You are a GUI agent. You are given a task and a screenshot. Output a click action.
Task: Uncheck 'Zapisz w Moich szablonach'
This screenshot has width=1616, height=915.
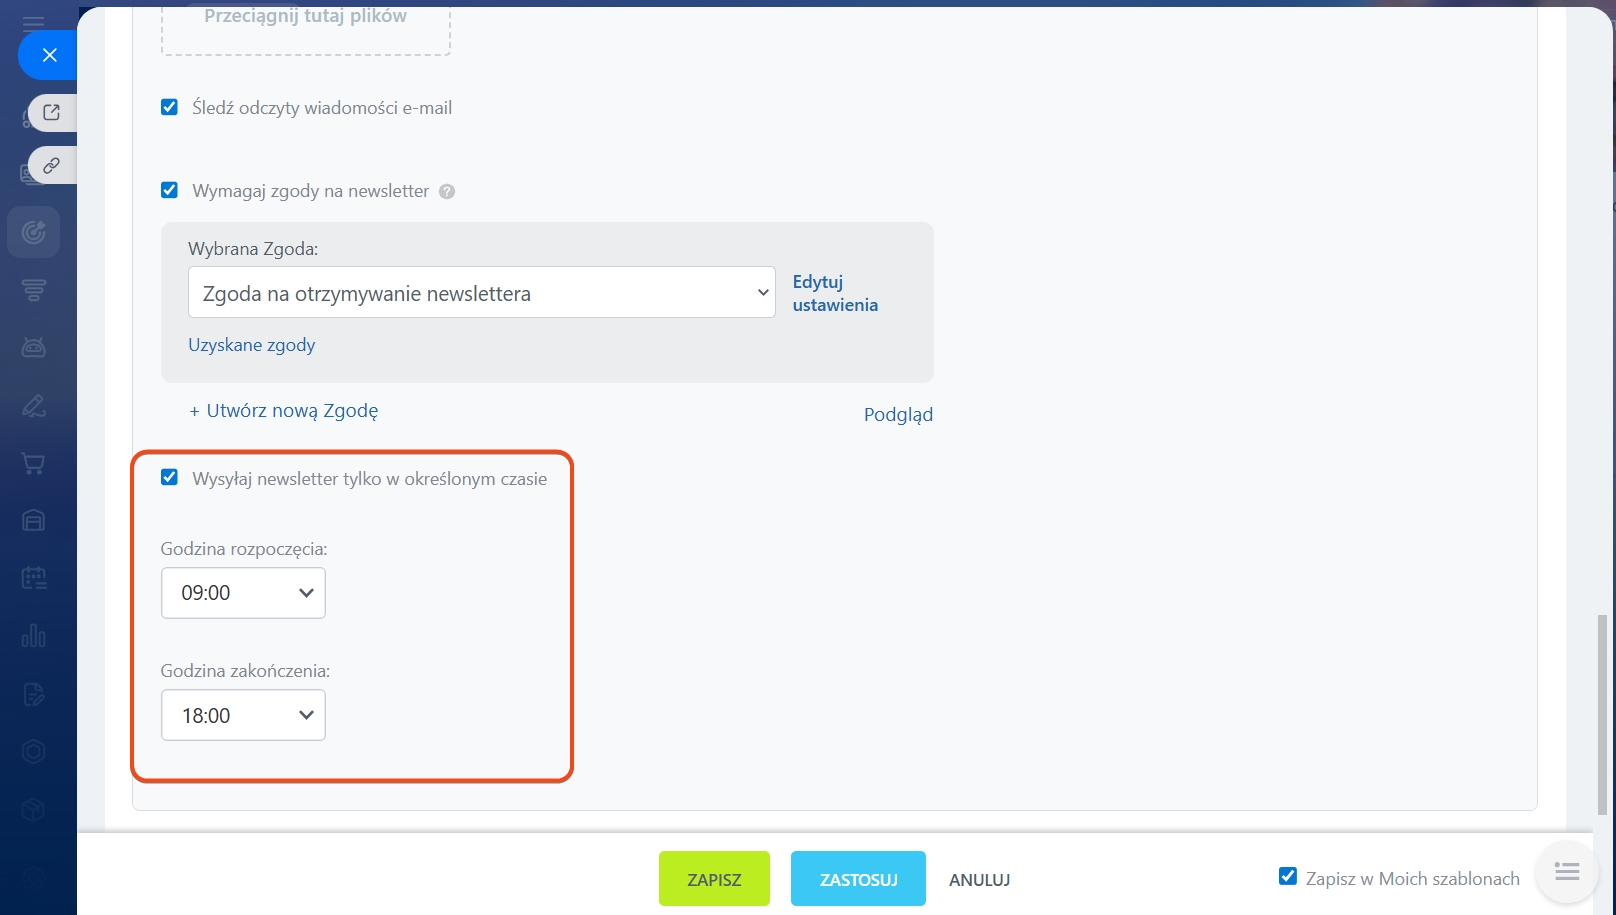1288,877
